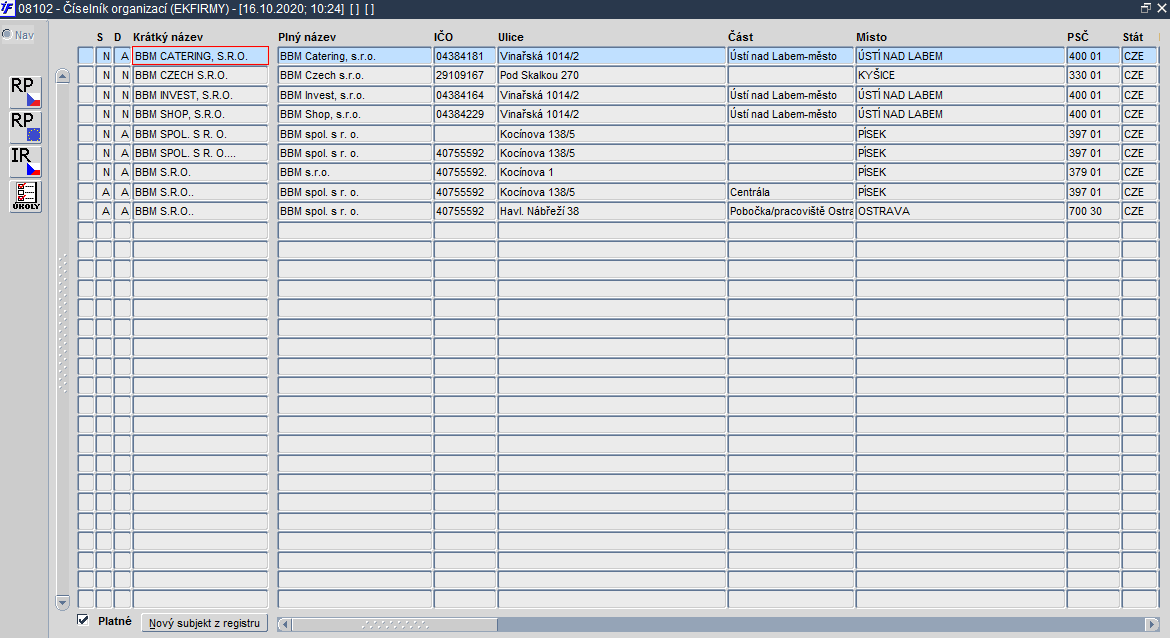Toggle the Platné checkbox

pos(83,620)
